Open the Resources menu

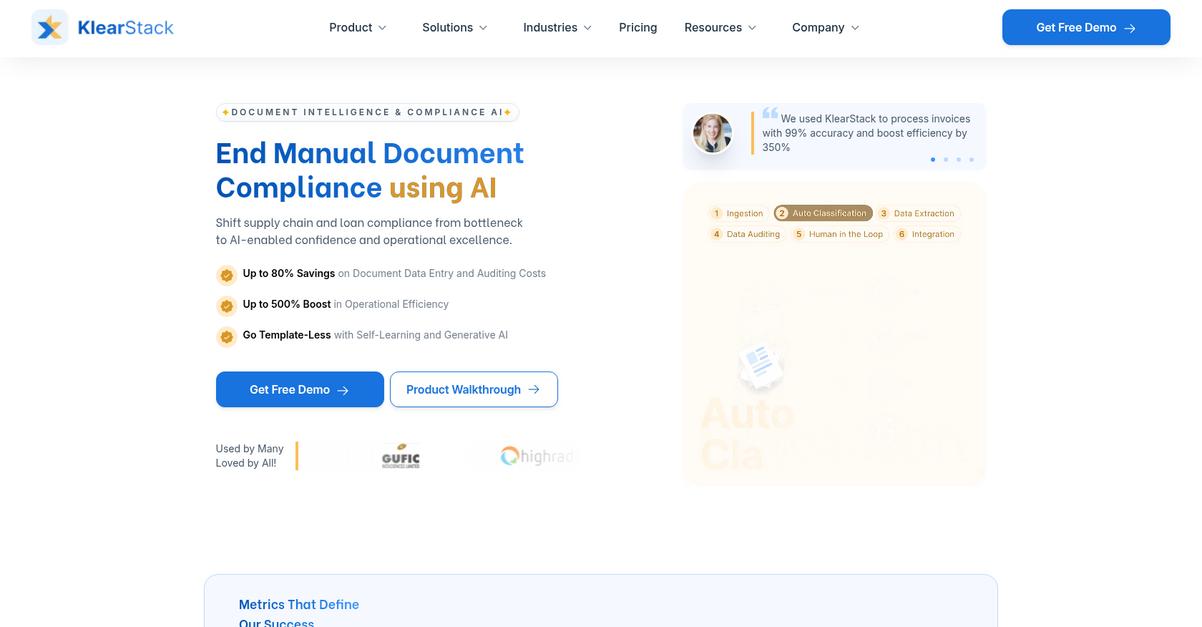pyautogui.click(x=720, y=28)
